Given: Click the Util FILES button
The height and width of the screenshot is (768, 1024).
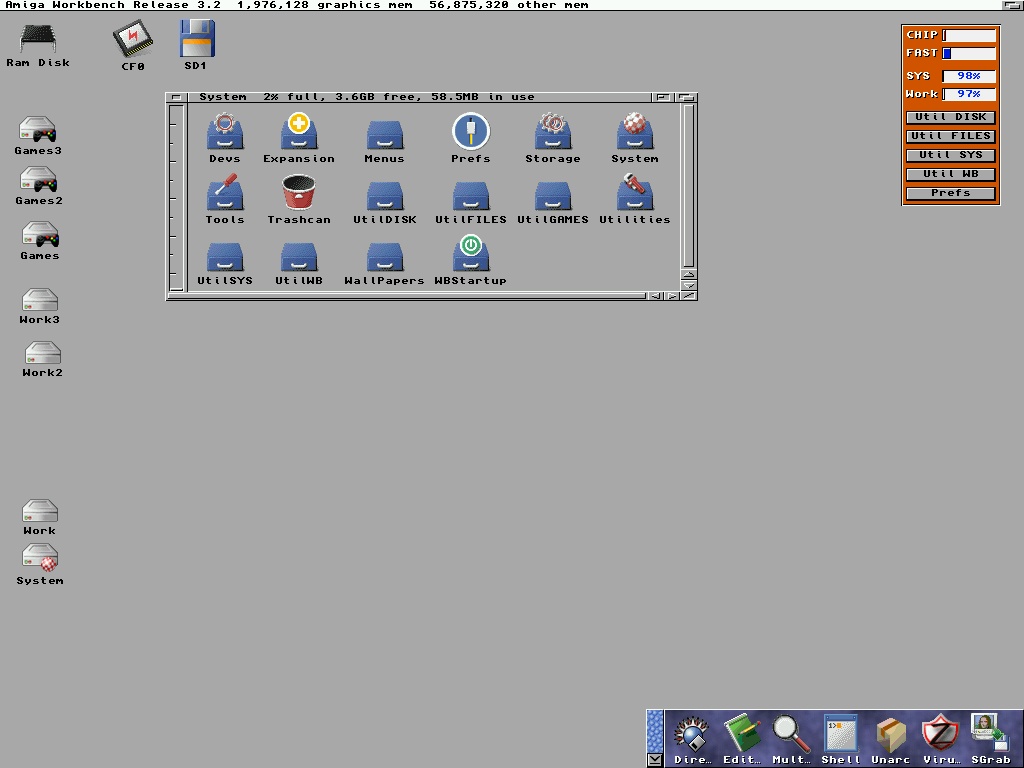Looking at the screenshot, I should tap(950, 136).
